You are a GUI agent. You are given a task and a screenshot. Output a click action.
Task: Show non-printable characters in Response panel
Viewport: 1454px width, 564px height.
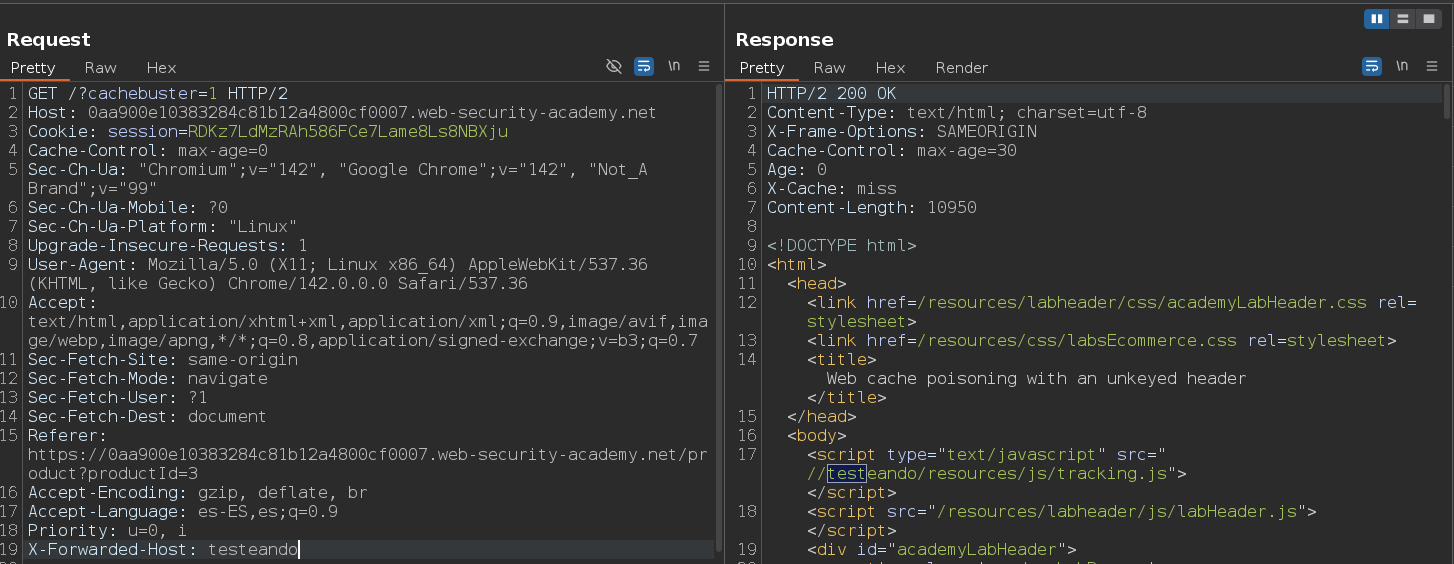[x=1402, y=66]
